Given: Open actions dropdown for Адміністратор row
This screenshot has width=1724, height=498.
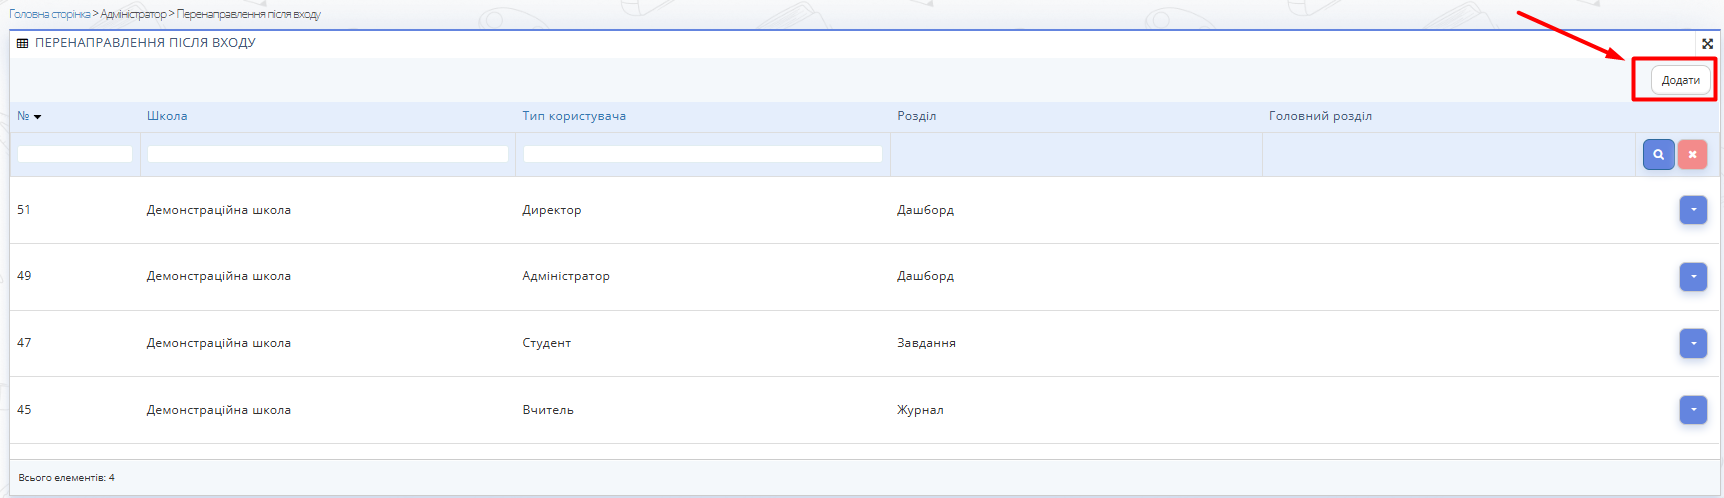Looking at the screenshot, I should pyautogui.click(x=1693, y=277).
